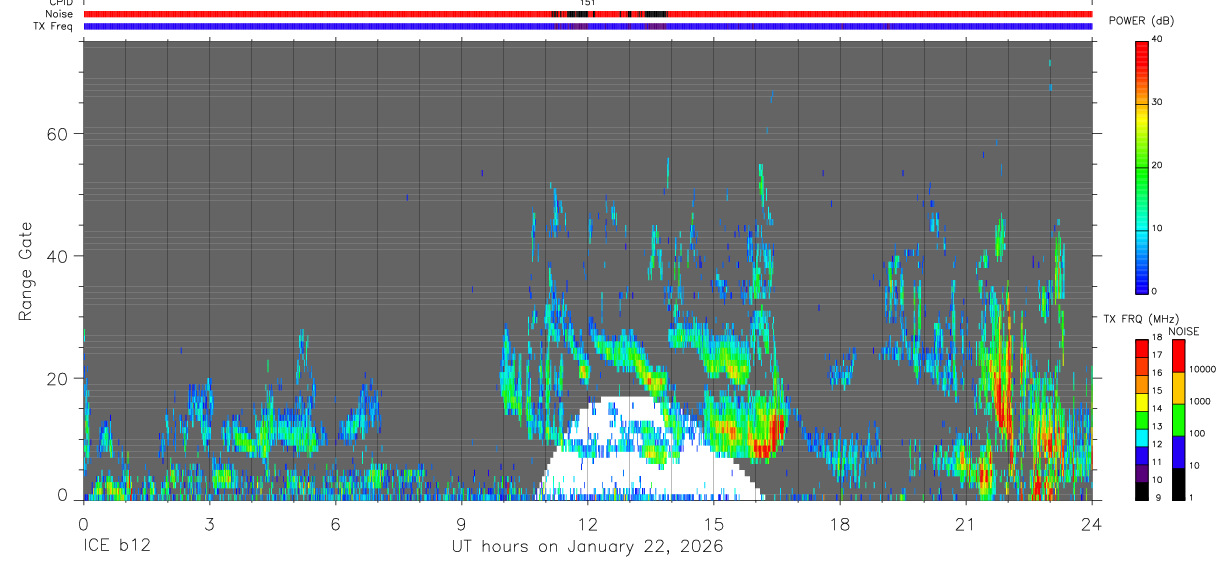Select the 40 tick on POWER color bar

coord(1156,39)
